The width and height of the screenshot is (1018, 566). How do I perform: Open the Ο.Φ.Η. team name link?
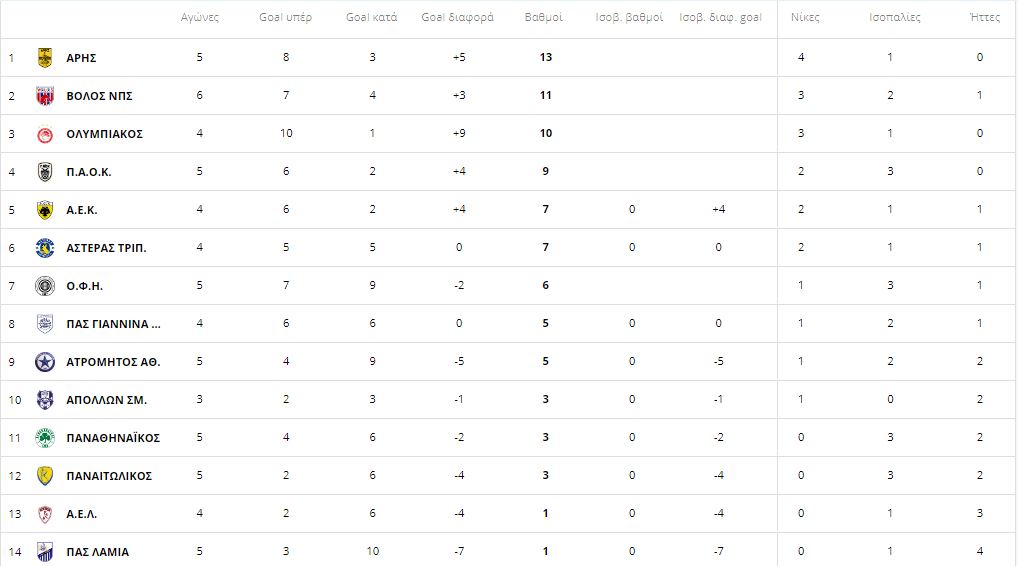[84, 286]
